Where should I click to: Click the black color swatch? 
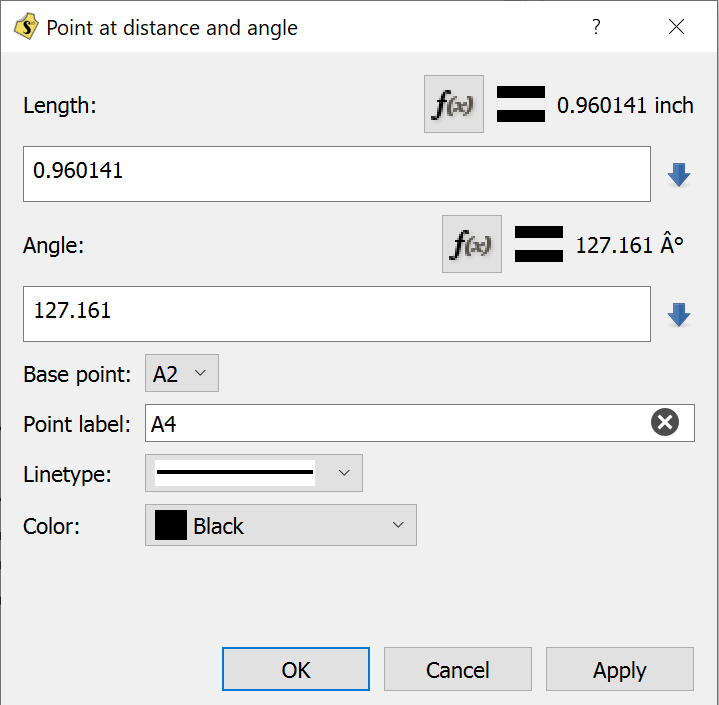171,525
